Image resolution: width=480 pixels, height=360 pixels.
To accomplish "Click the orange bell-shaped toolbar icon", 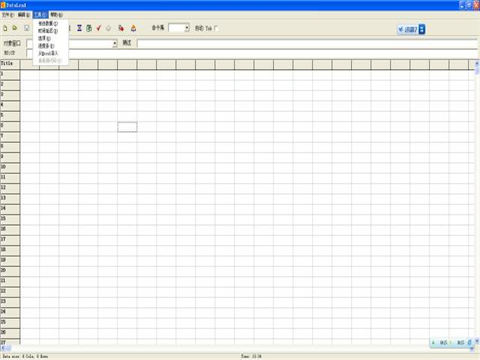I will [x=133, y=28].
